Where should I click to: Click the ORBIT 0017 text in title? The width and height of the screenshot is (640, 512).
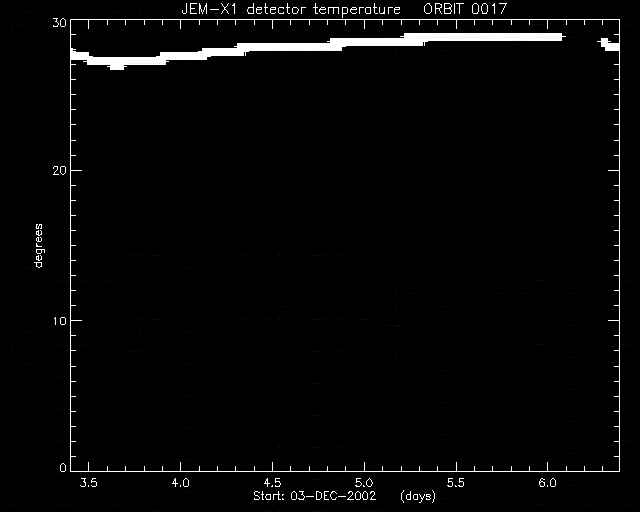coord(465,9)
